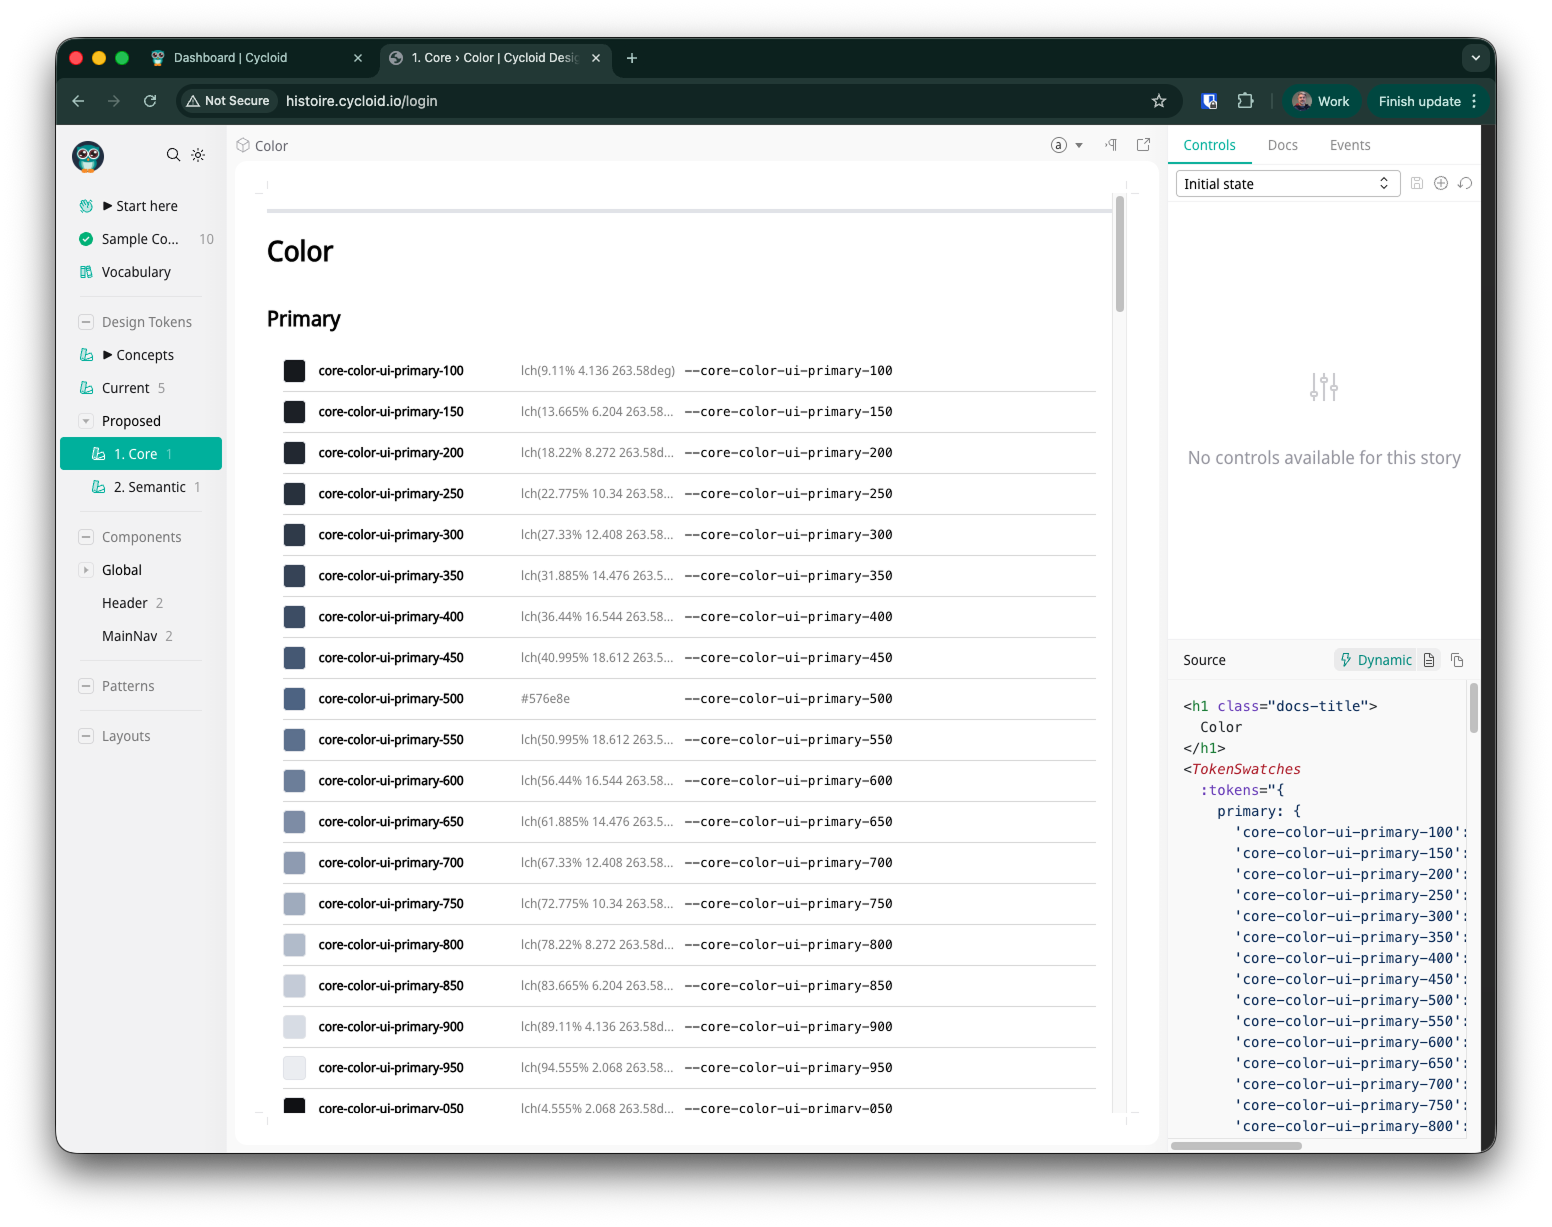Toggle dark mode with the sun icon
Screen dimensions: 1552x1227
[199, 155]
